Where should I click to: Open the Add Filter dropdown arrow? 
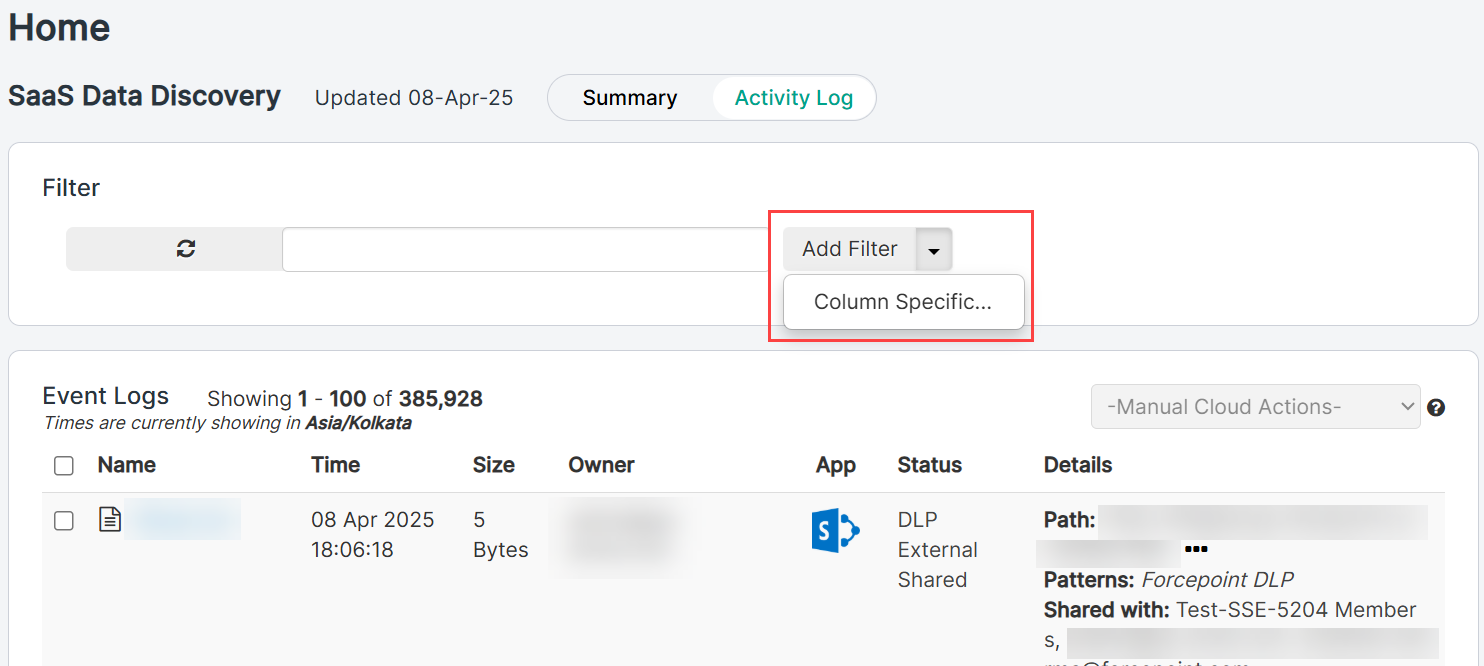[x=934, y=250]
